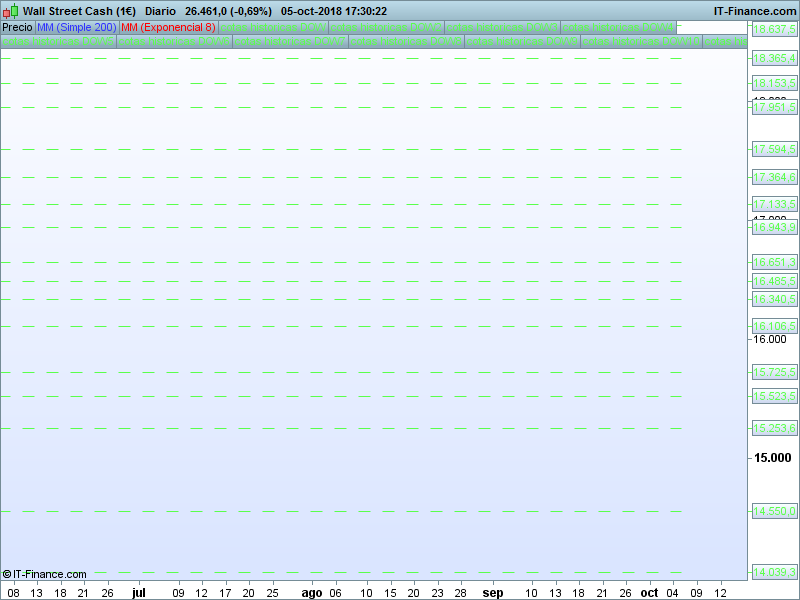Open the IT-Finance.com link at top right
This screenshot has width=800, height=600.
pyautogui.click(x=754, y=11)
